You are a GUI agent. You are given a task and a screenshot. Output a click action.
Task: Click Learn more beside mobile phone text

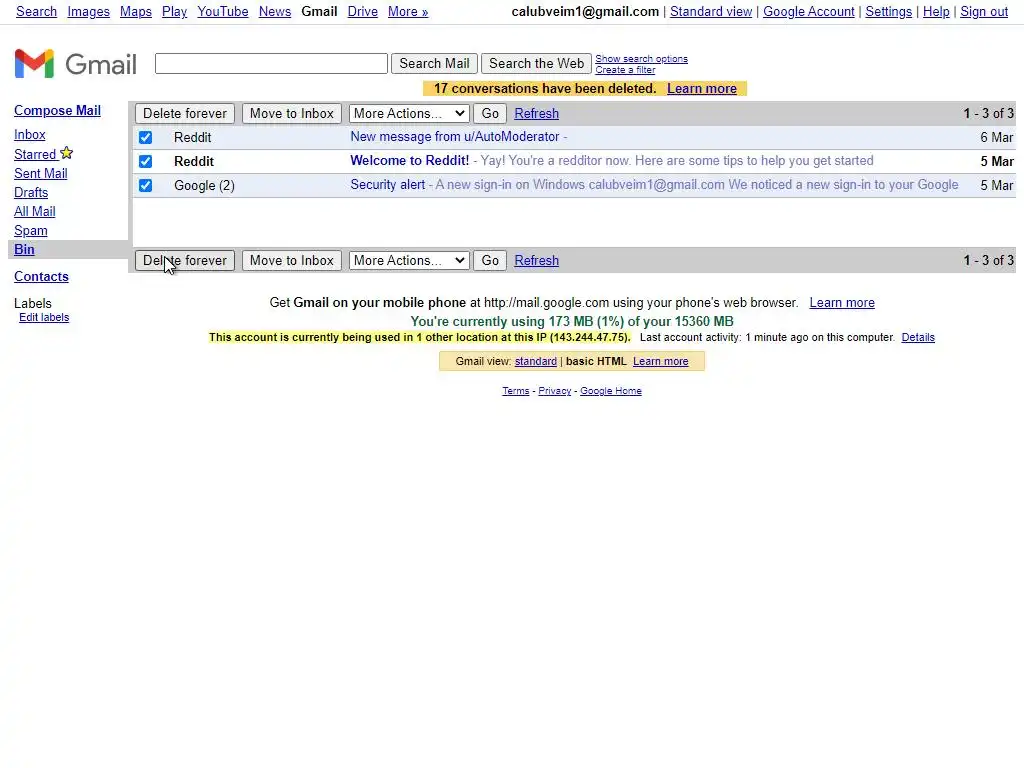842,303
